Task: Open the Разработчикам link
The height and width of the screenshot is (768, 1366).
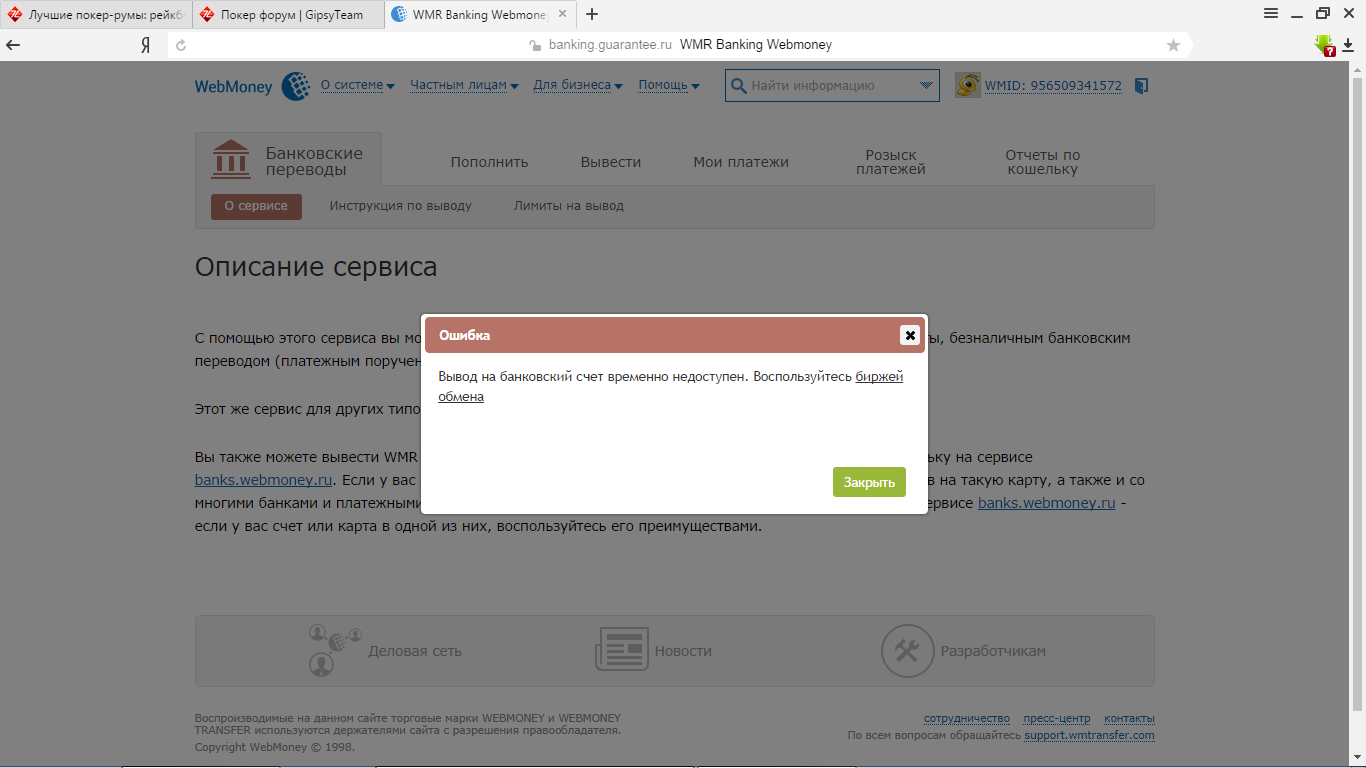Action: point(993,651)
